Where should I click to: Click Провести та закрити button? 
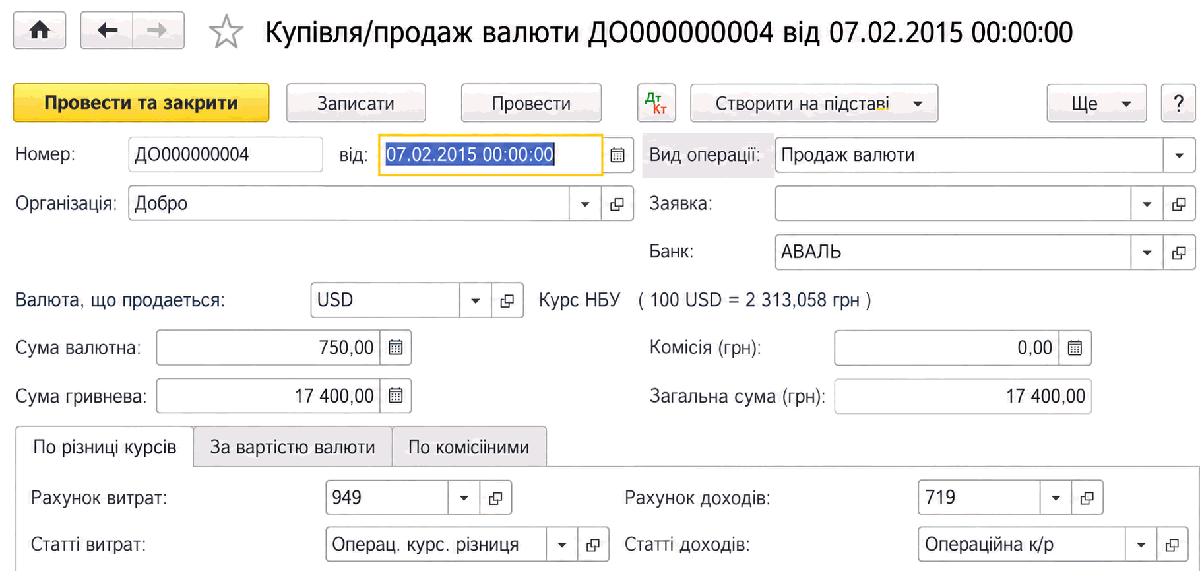tap(141, 103)
